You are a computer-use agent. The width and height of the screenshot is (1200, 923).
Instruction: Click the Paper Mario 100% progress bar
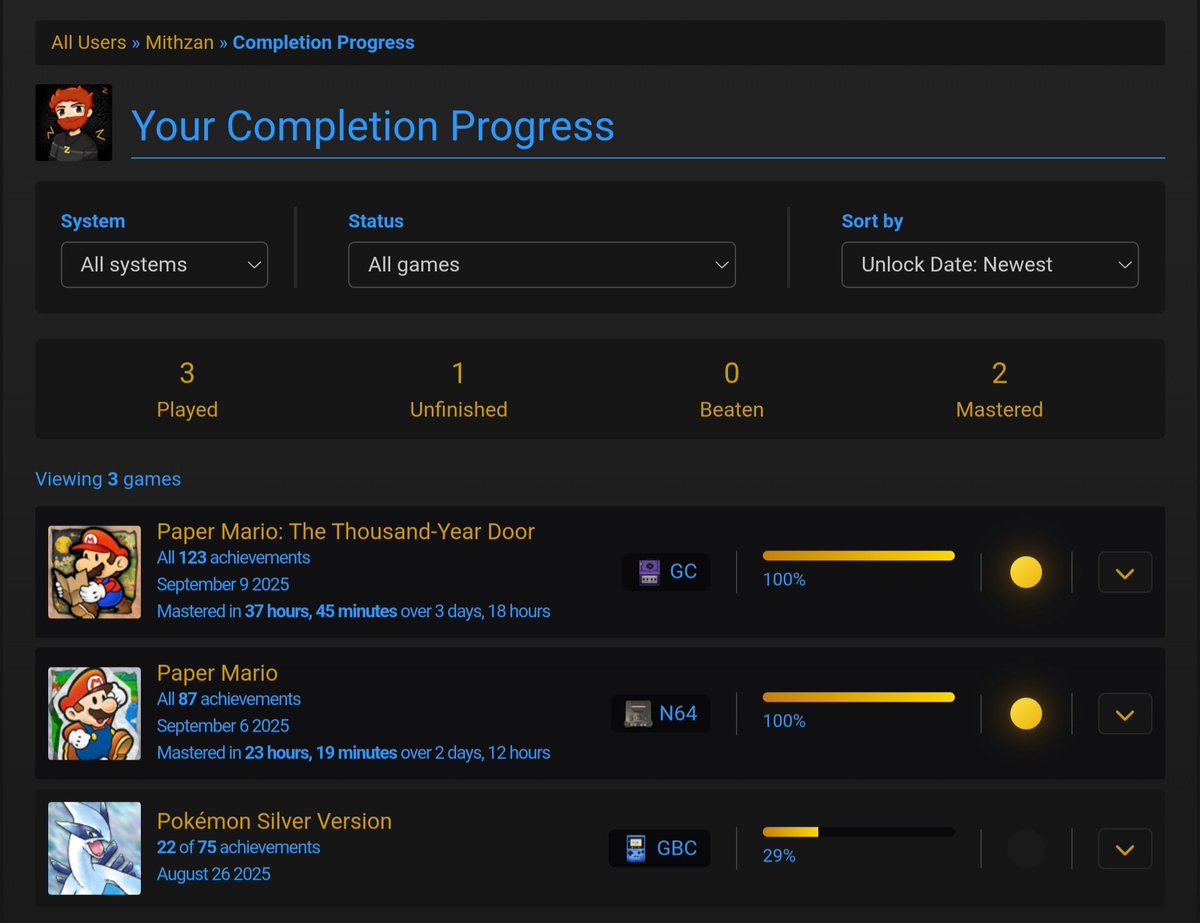coord(859,697)
